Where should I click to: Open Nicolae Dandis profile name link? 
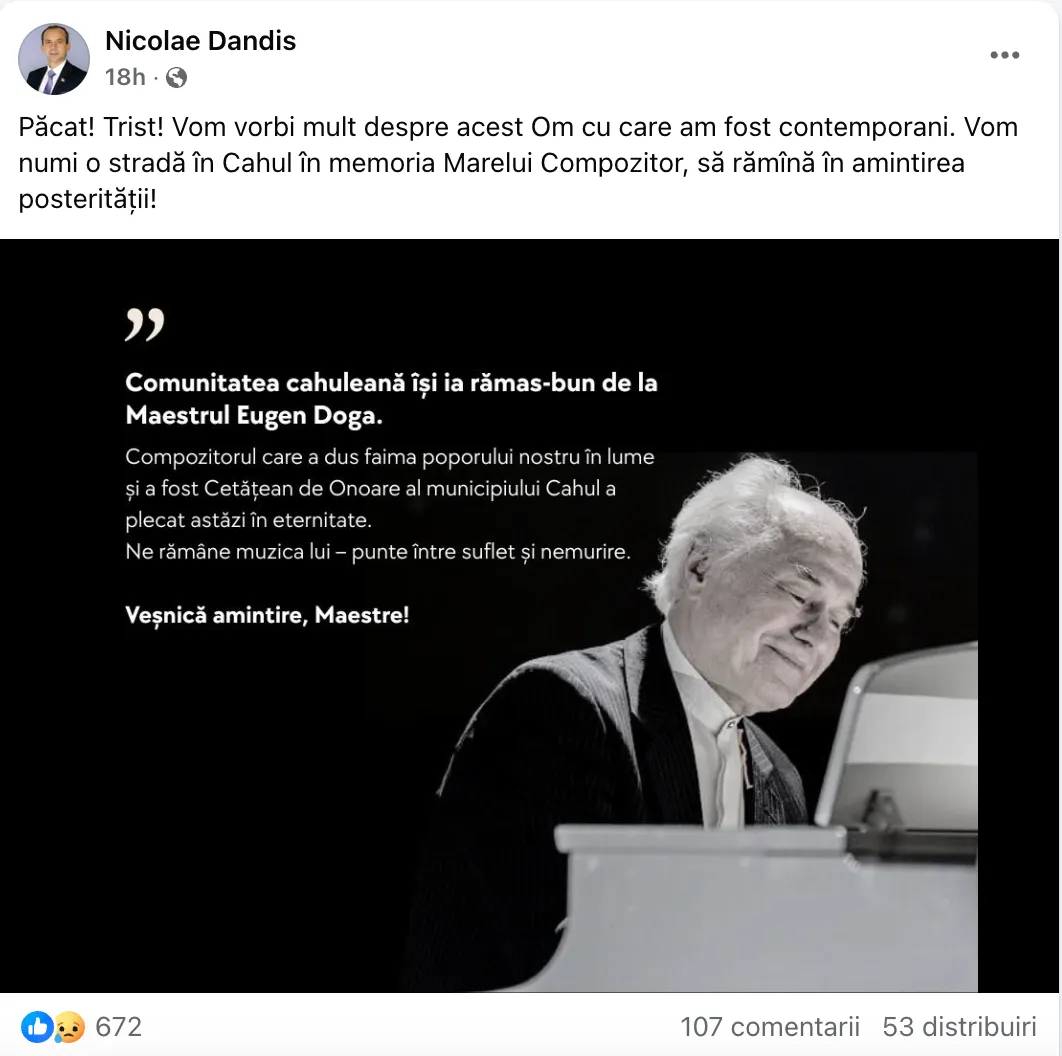[200, 41]
